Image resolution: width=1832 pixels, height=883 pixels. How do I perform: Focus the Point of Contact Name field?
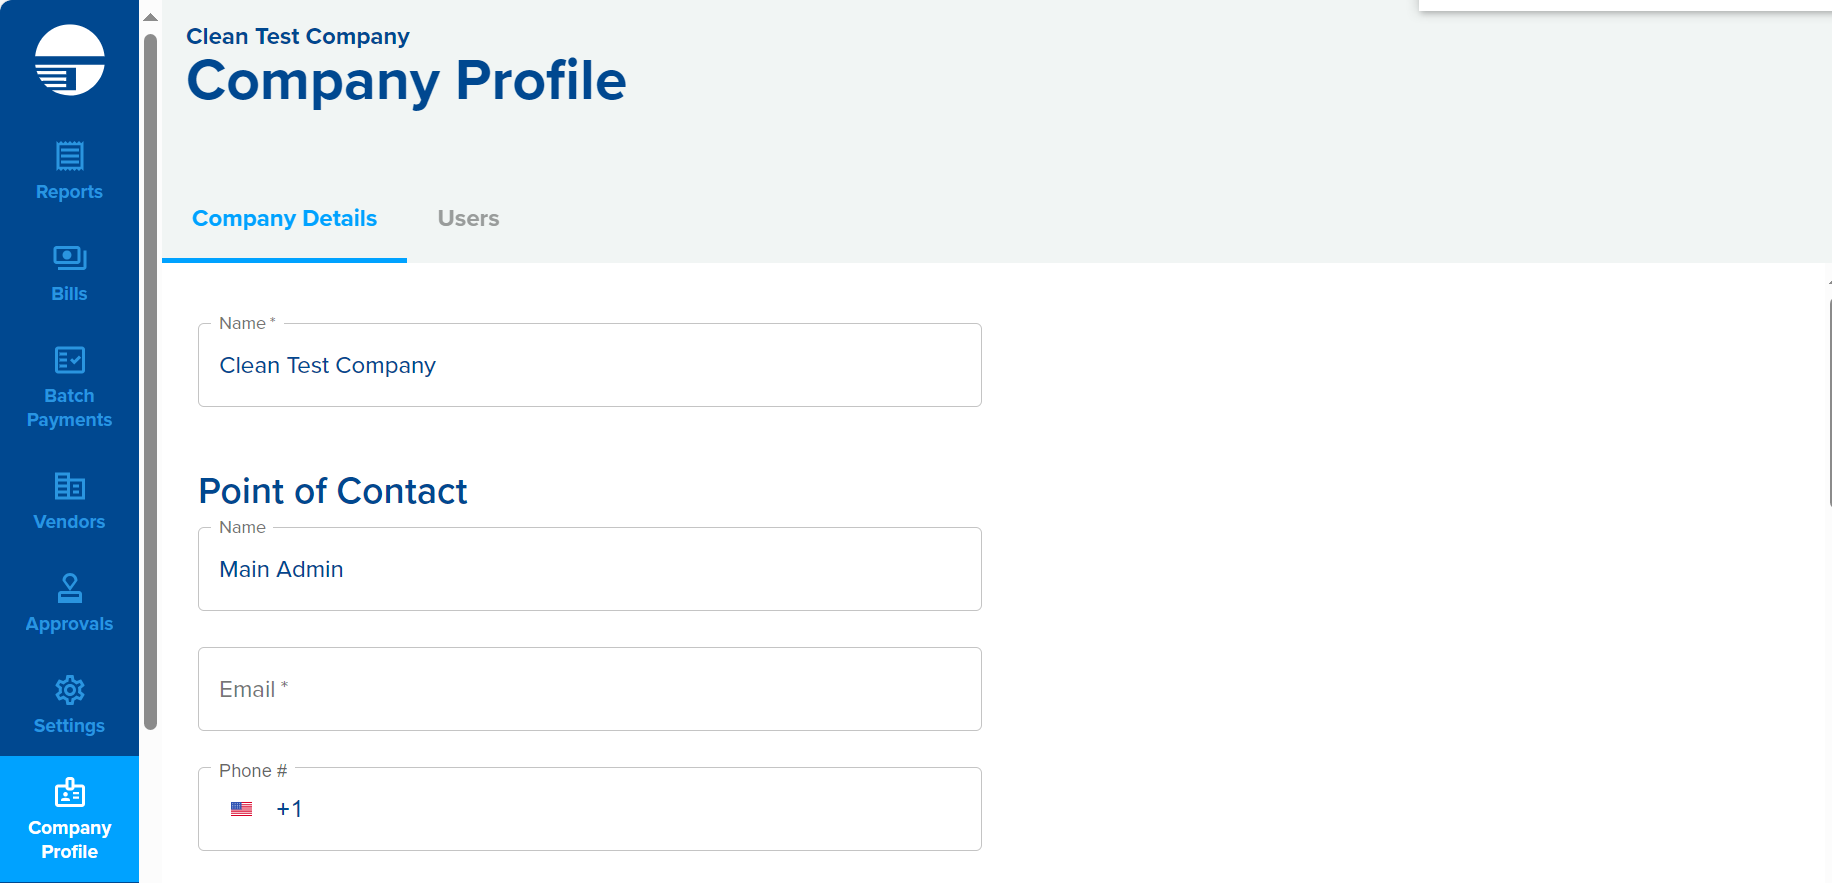[x=590, y=569]
